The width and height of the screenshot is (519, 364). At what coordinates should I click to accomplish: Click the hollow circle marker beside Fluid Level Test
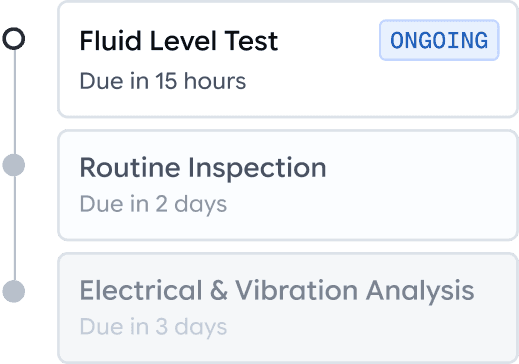pos(14,39)
